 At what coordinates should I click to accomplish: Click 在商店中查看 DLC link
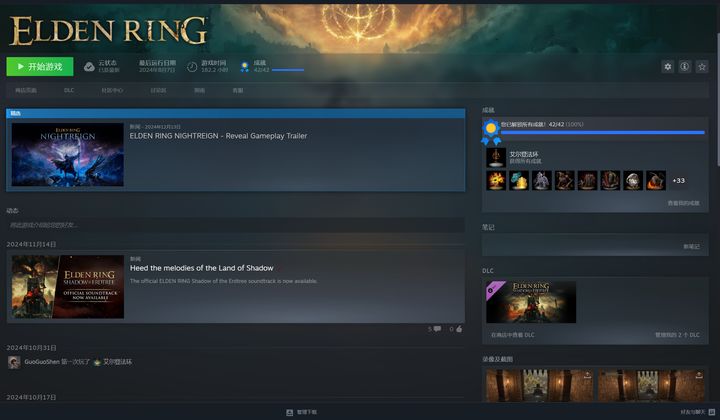click(x=513, y=335)
